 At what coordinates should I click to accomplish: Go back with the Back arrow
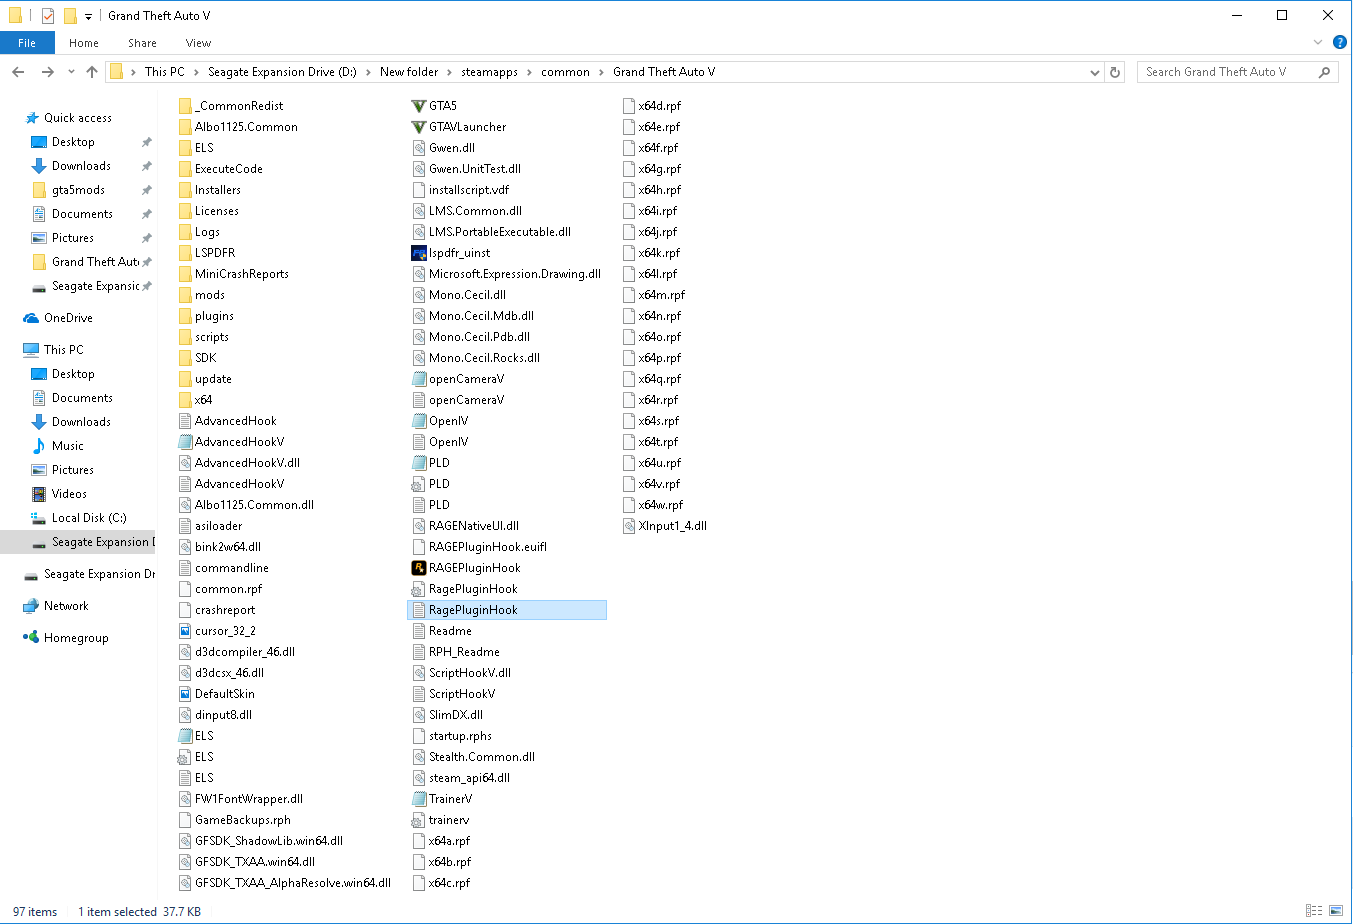pos(18,72)
